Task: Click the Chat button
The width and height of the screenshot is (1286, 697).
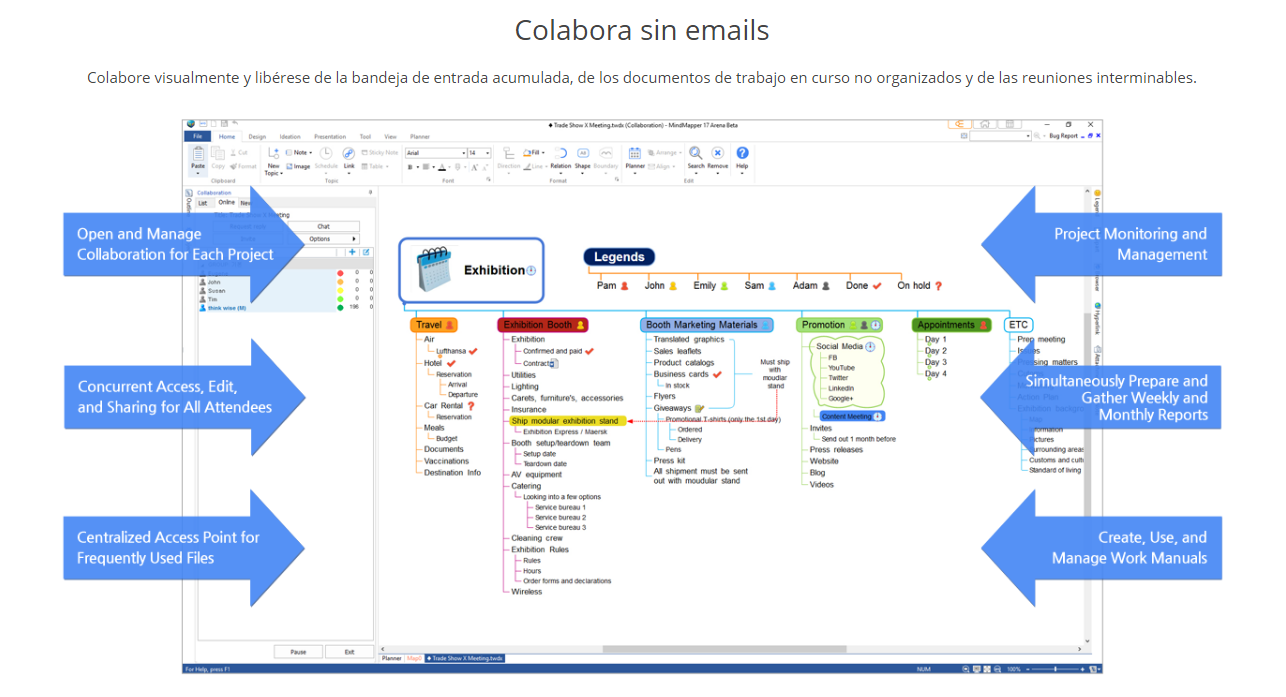Action: (x=323, y=226)
